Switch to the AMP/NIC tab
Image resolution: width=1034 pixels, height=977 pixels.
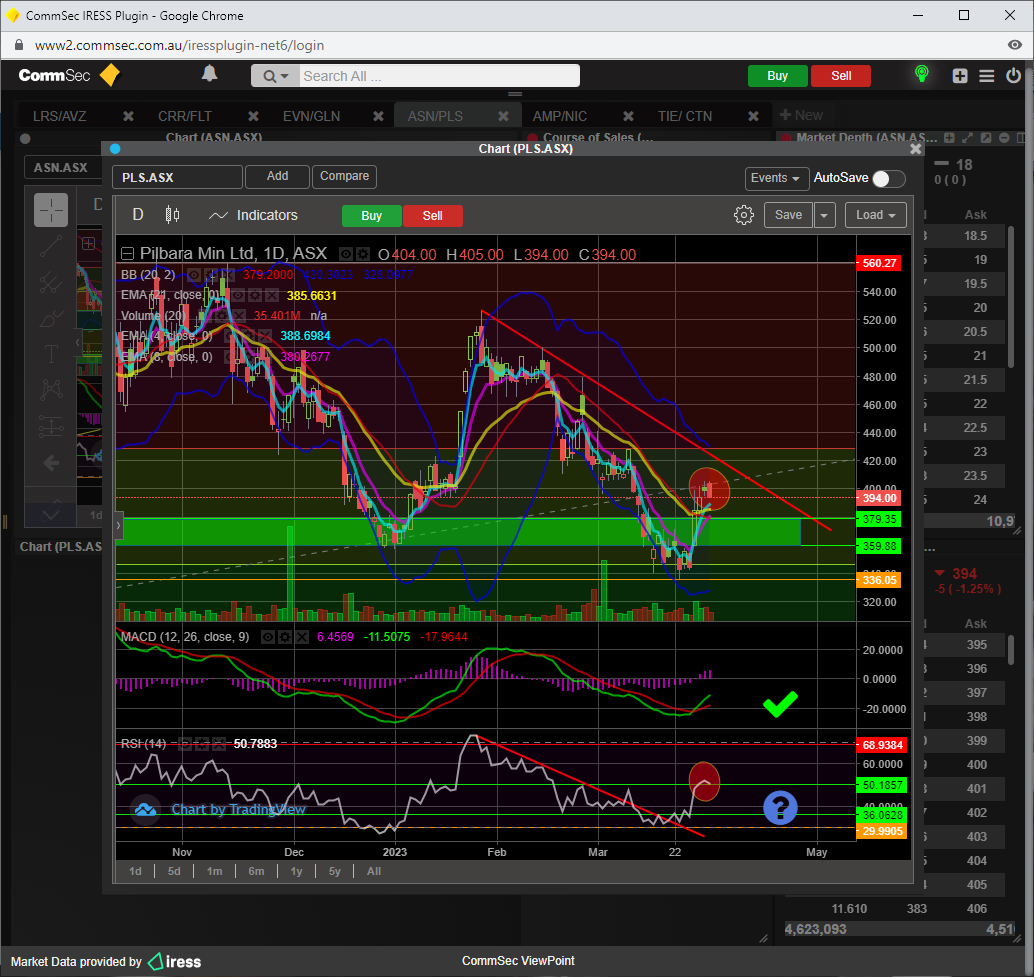click(x=559, y=116)
